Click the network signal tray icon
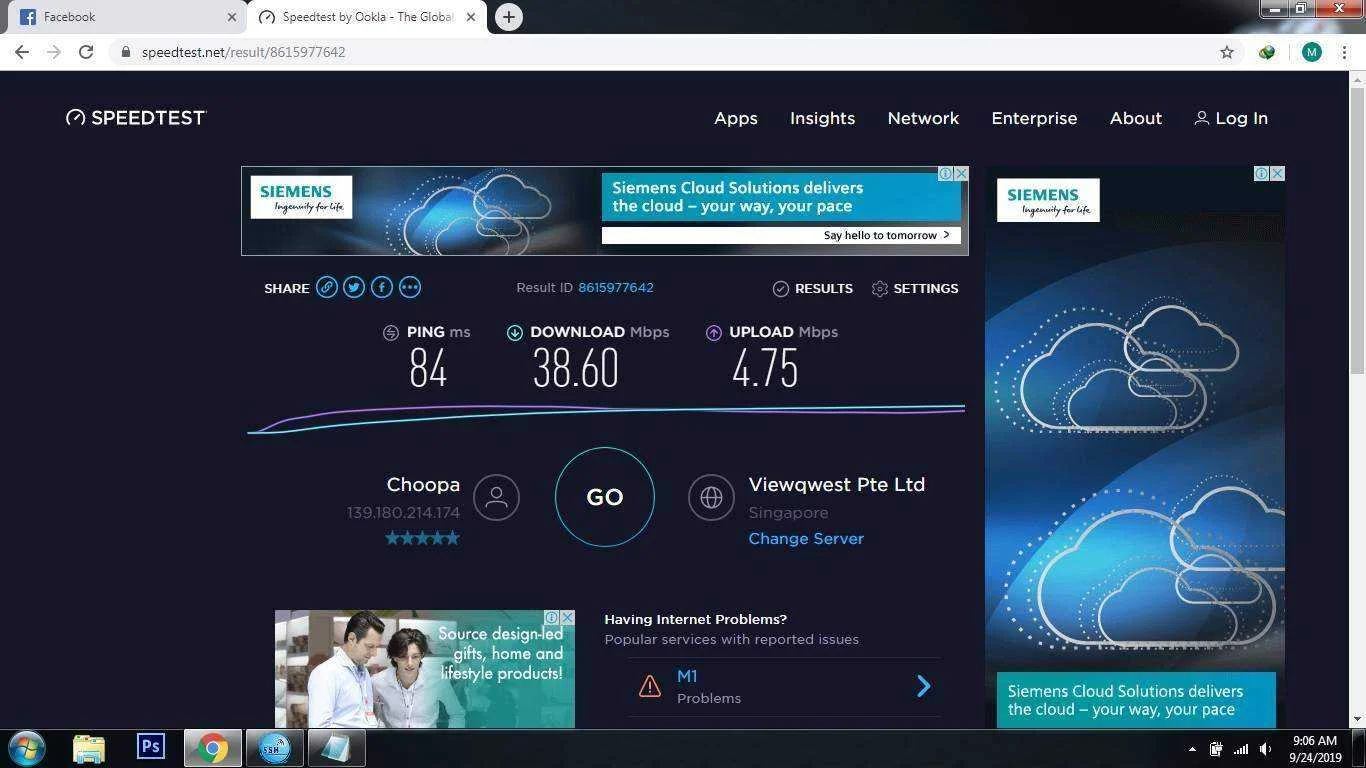Viewport: 1366px width, 768px height. (1240, 749)
